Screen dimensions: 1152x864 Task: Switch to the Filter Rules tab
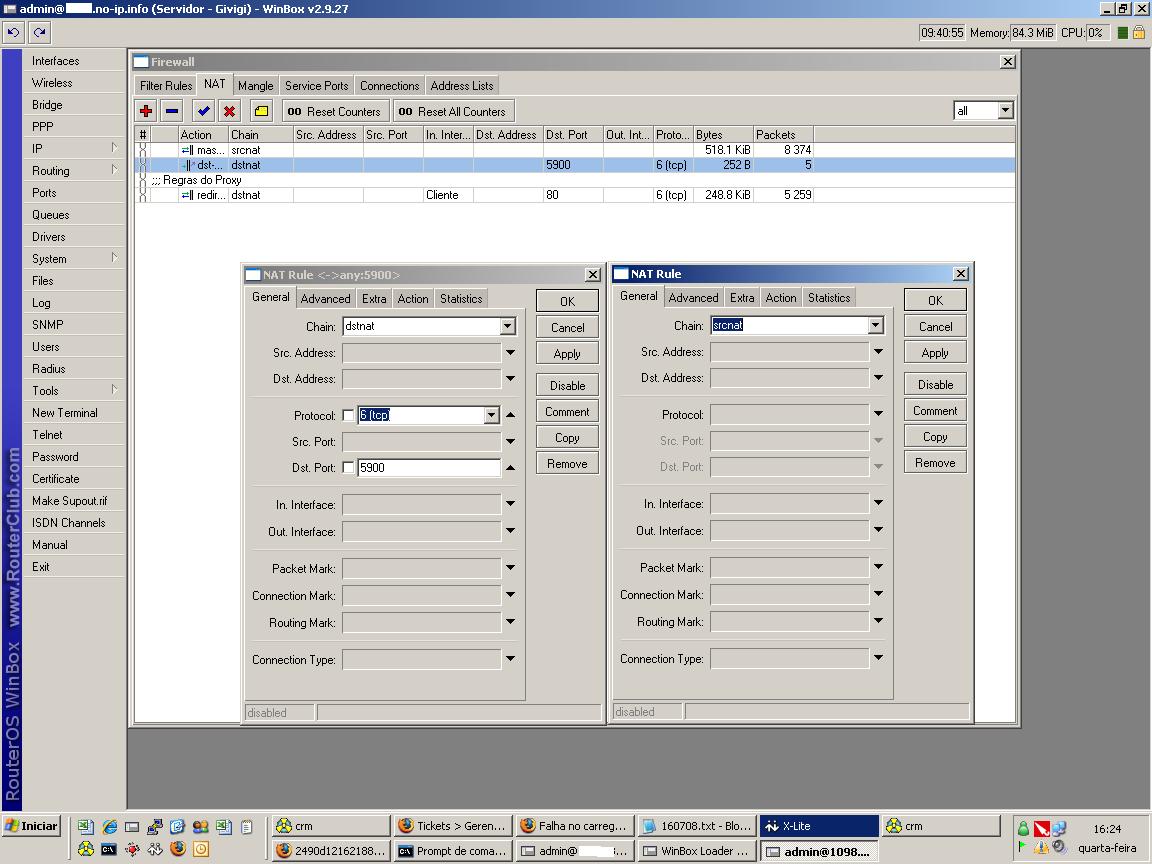click(x=165, y=86)
